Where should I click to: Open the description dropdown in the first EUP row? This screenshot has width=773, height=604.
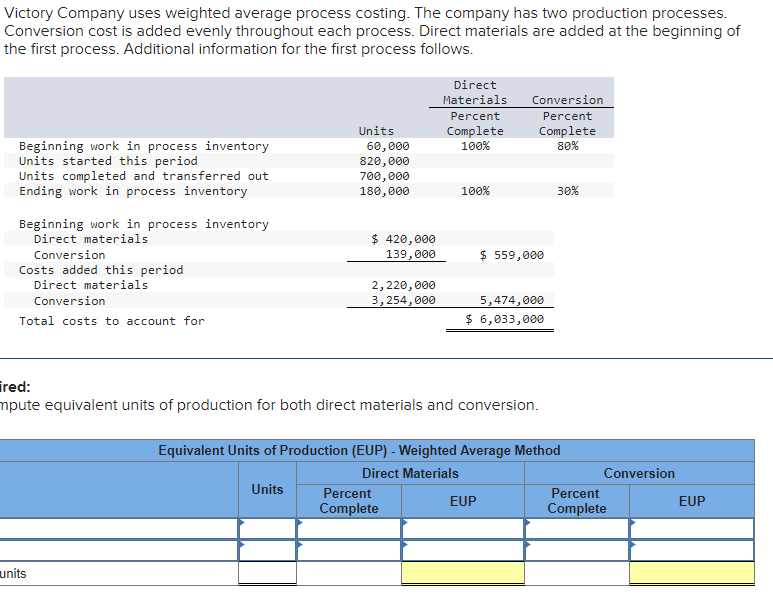[119, 529]
